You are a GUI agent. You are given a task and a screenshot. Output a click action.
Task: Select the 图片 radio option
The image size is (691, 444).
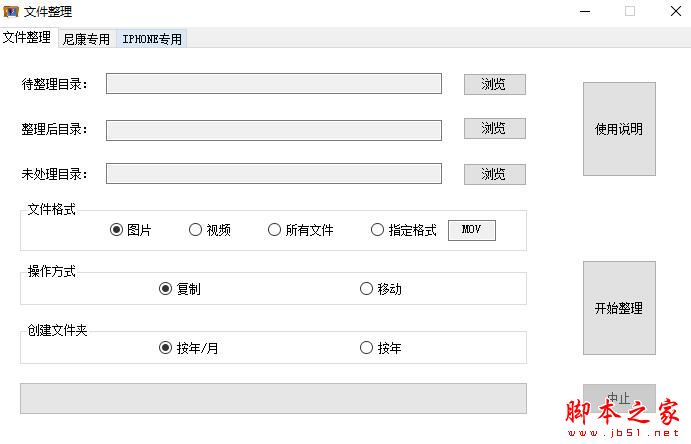pyautogui.click(x=117, y=230)
